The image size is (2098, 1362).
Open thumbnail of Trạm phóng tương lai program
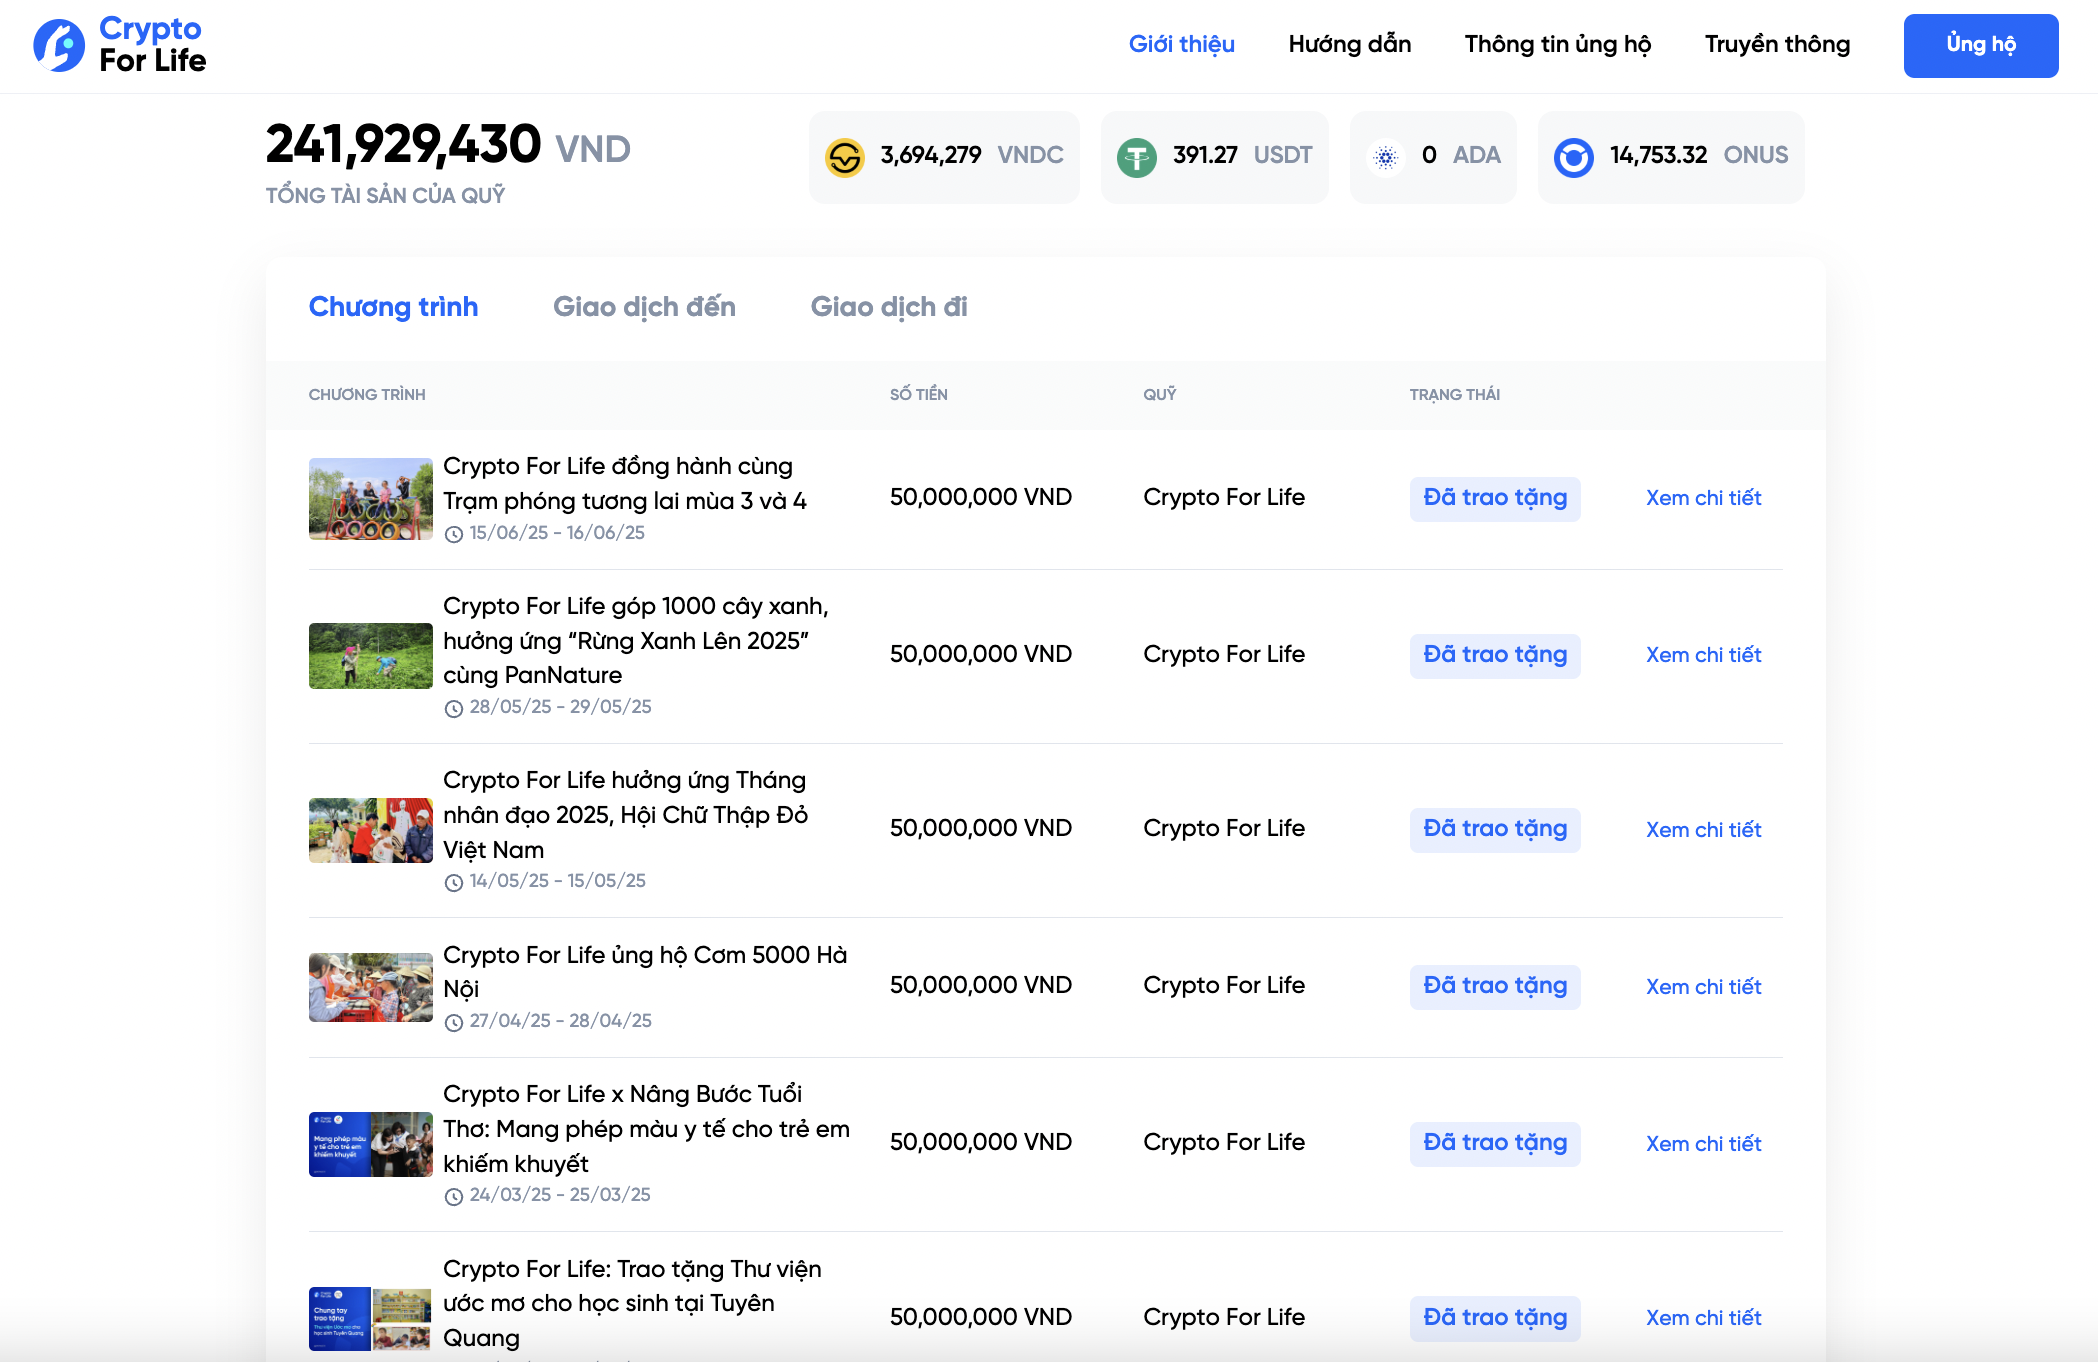coord(371,499)
